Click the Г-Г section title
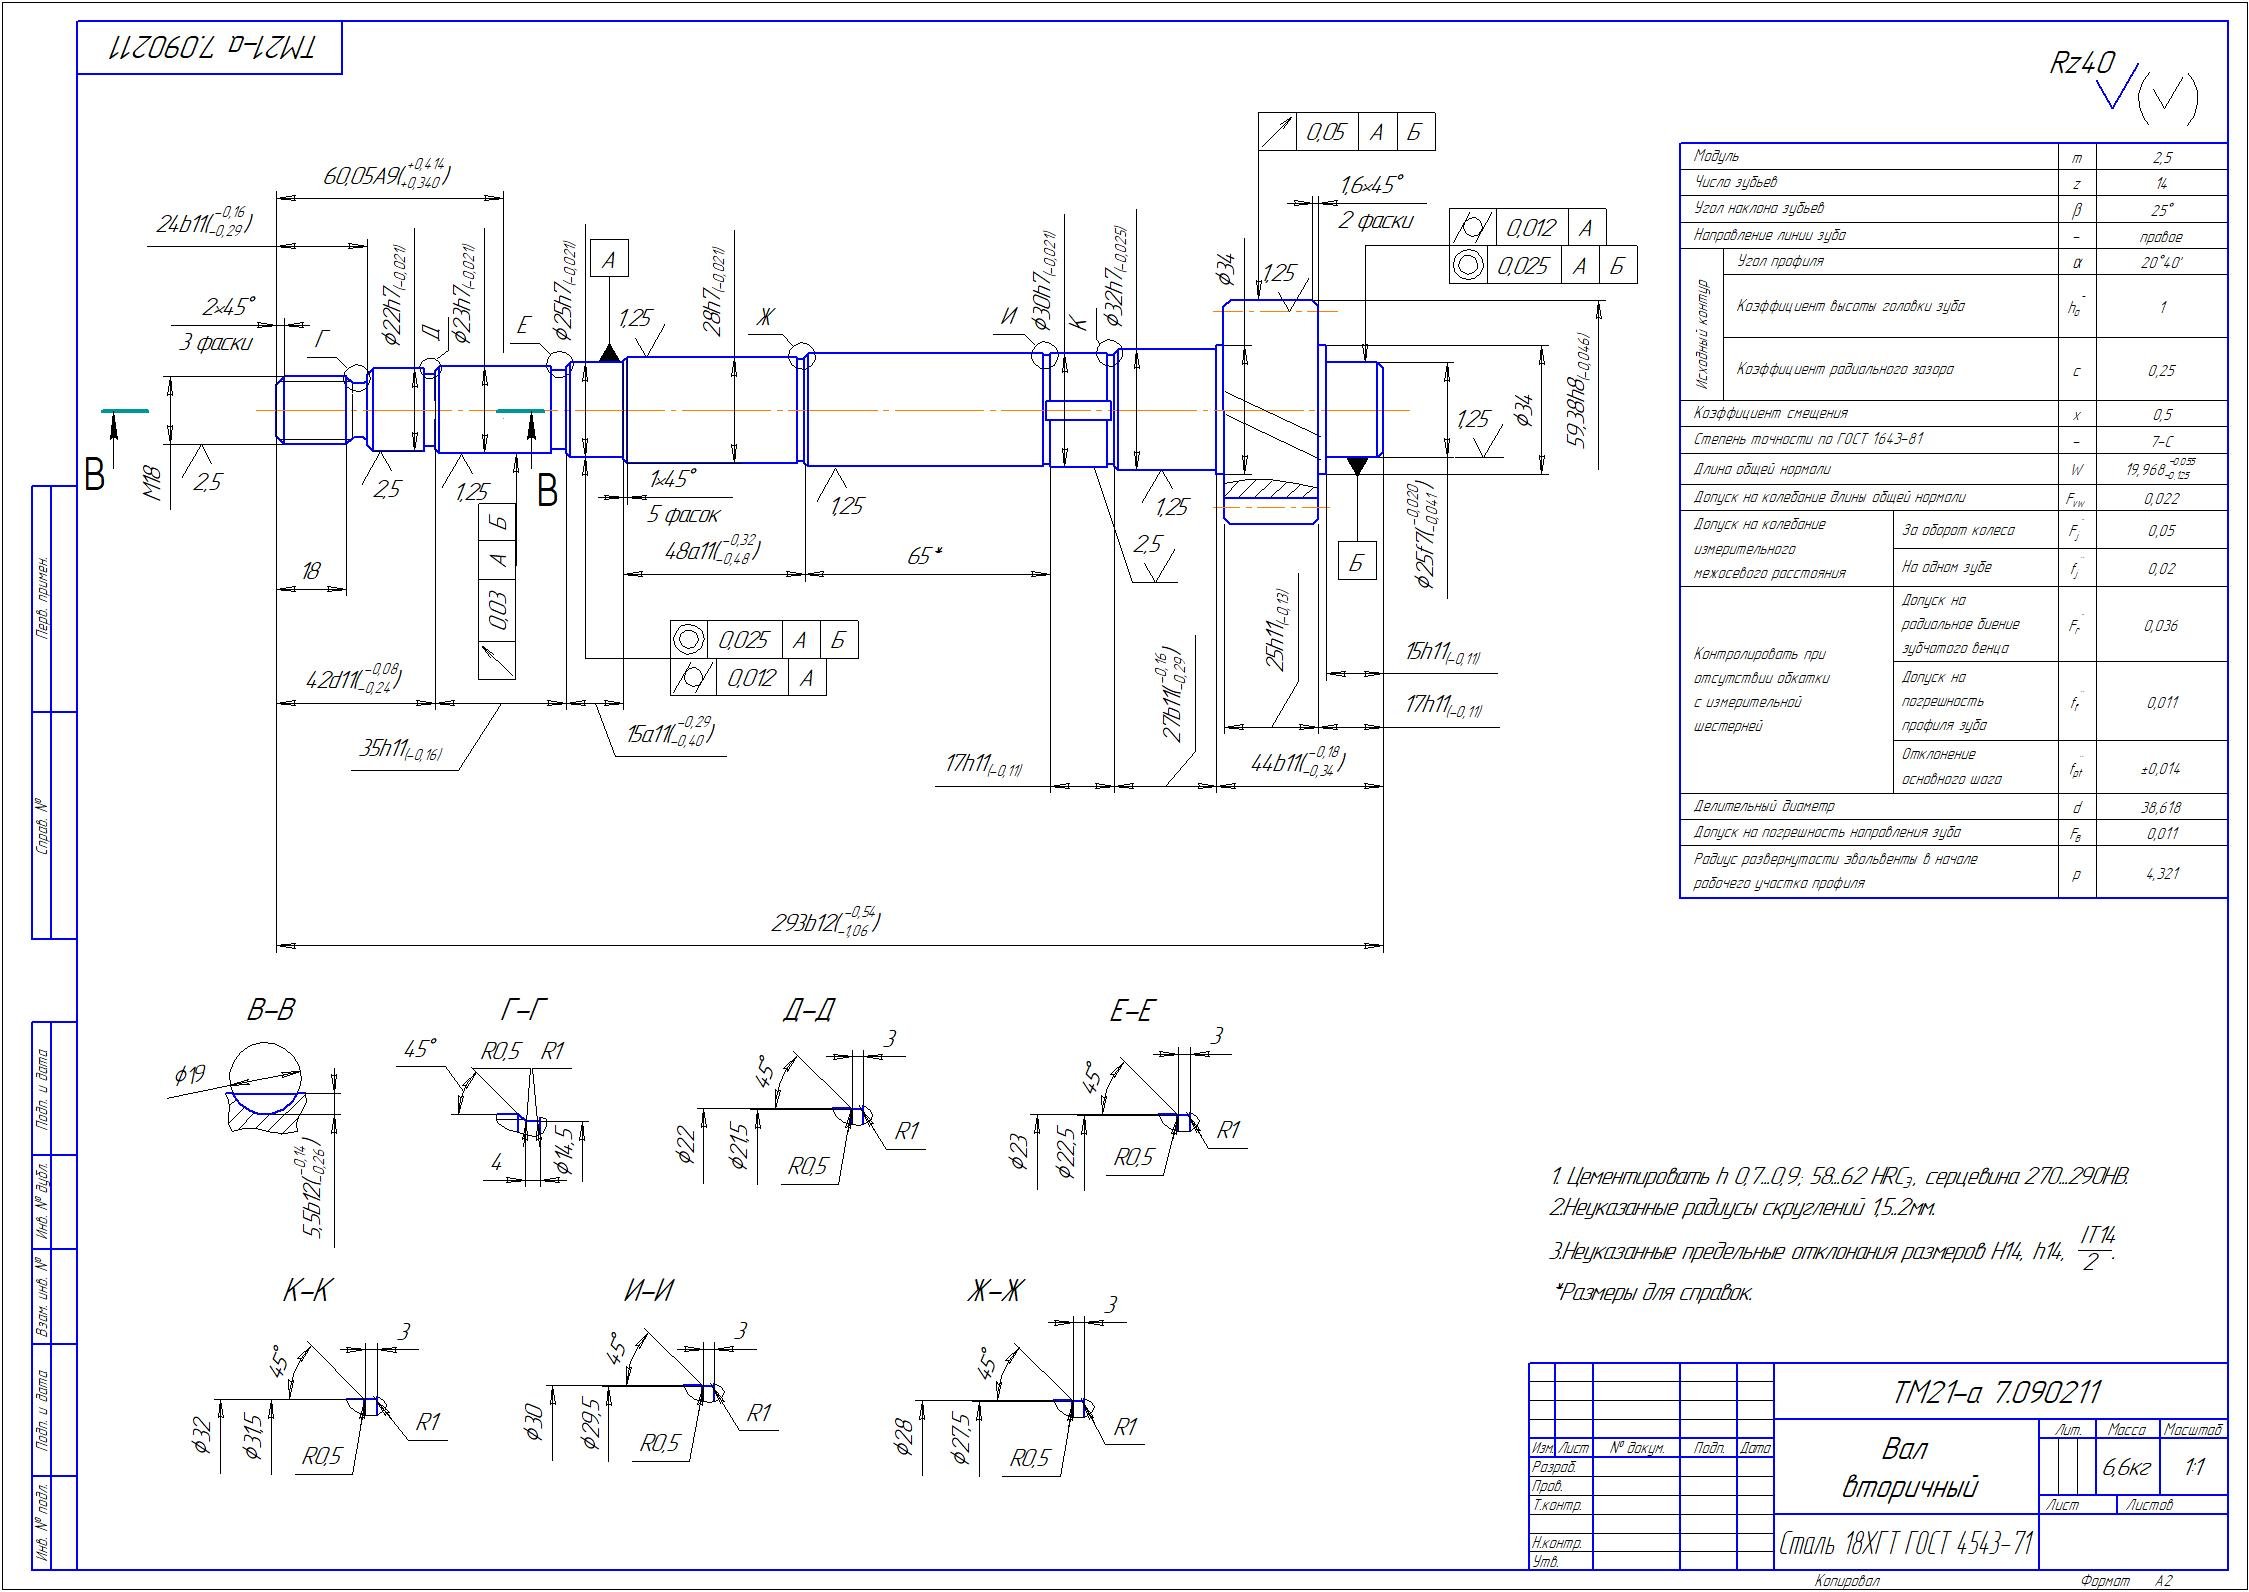 (x=524, y=1011)
